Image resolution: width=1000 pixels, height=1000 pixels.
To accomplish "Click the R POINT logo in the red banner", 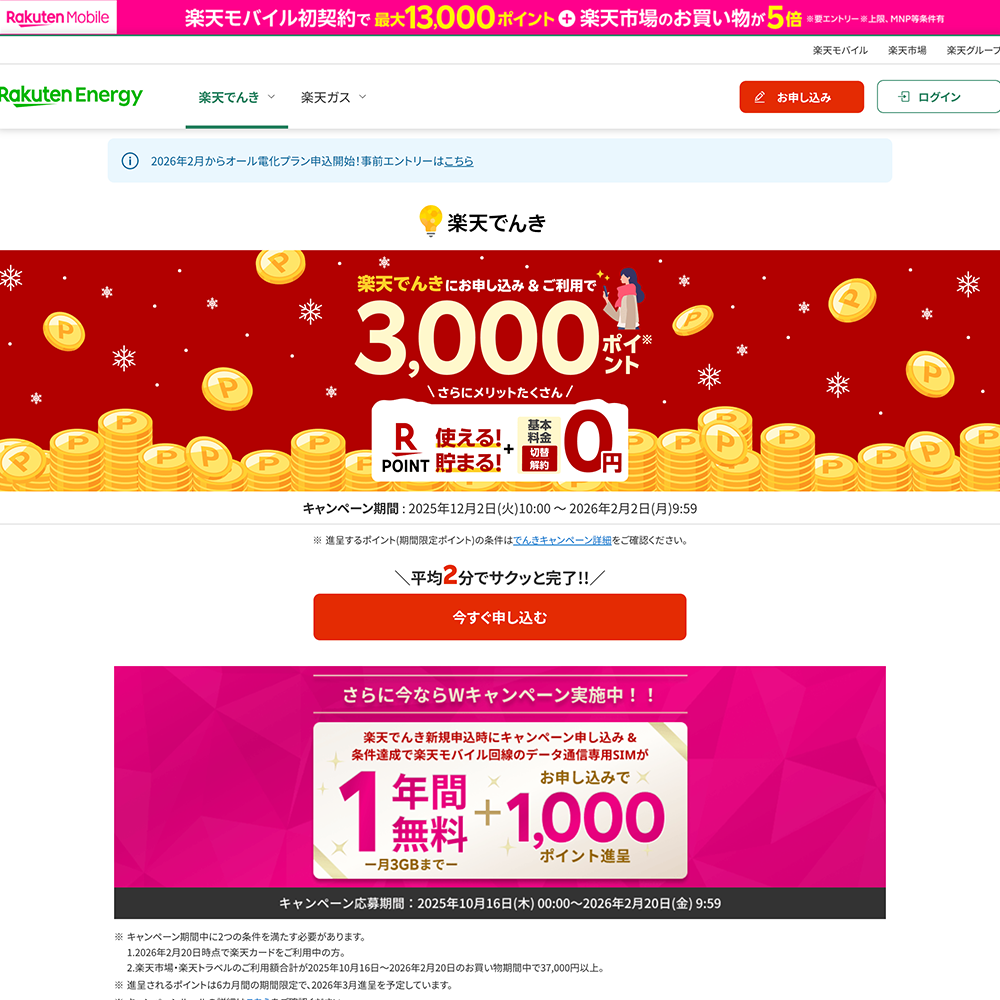I will click(x=405, y=448).
